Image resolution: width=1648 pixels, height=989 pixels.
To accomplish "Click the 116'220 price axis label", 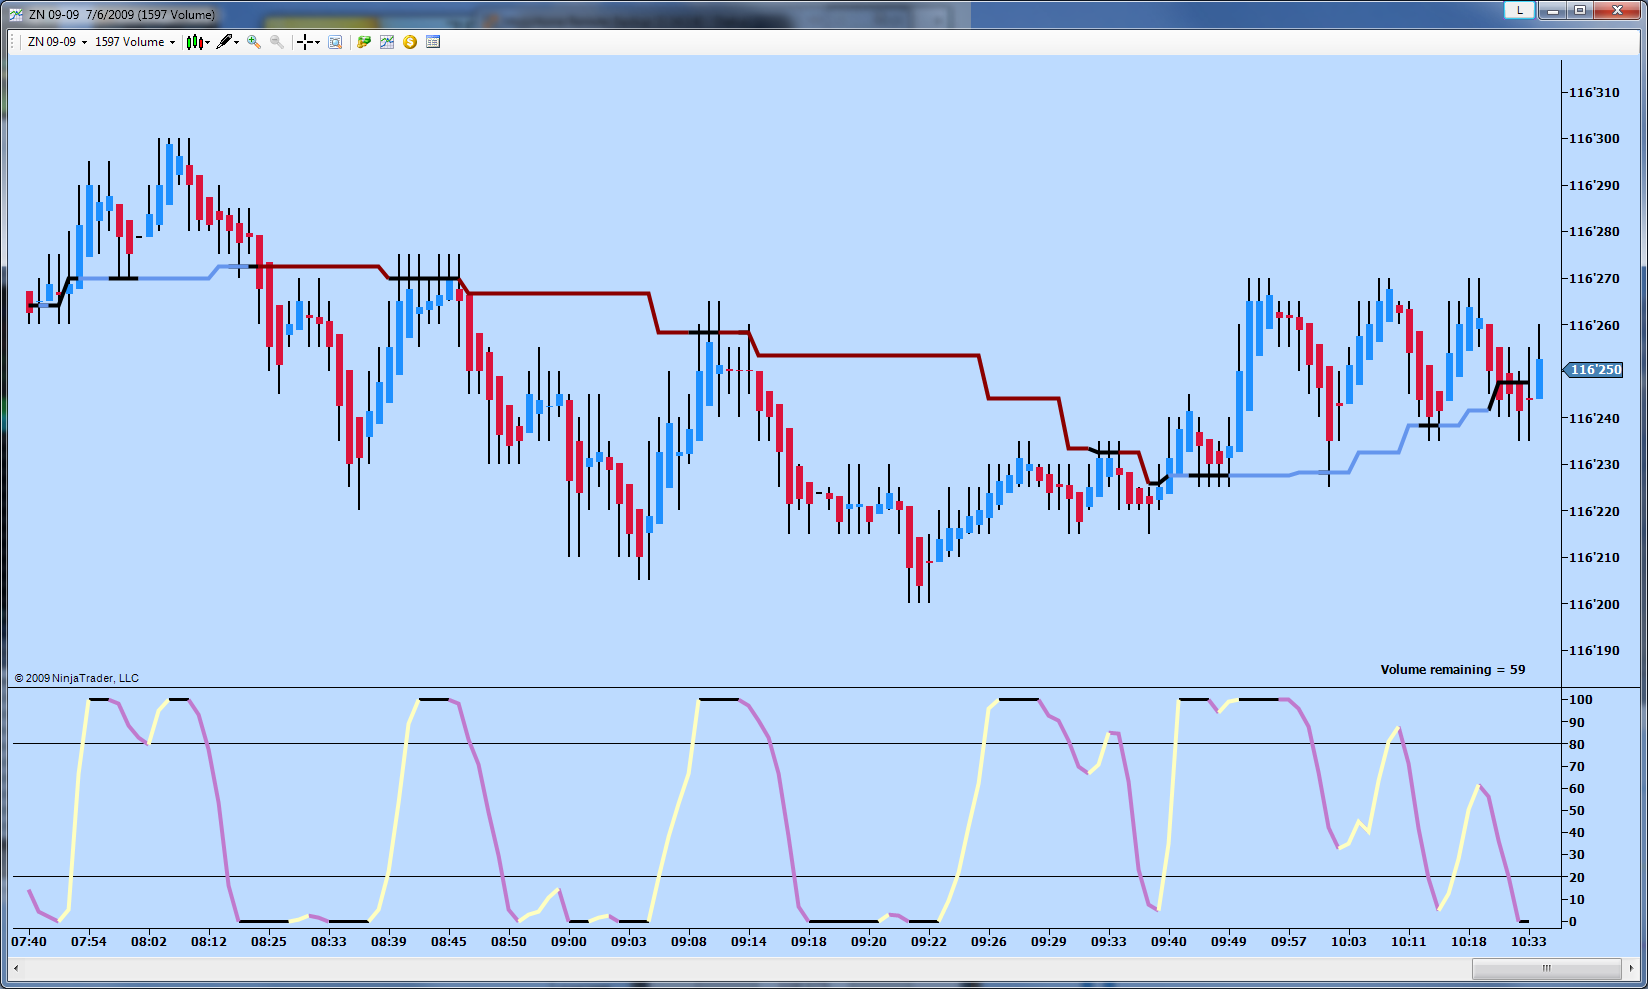I will tap(1594, 511).
